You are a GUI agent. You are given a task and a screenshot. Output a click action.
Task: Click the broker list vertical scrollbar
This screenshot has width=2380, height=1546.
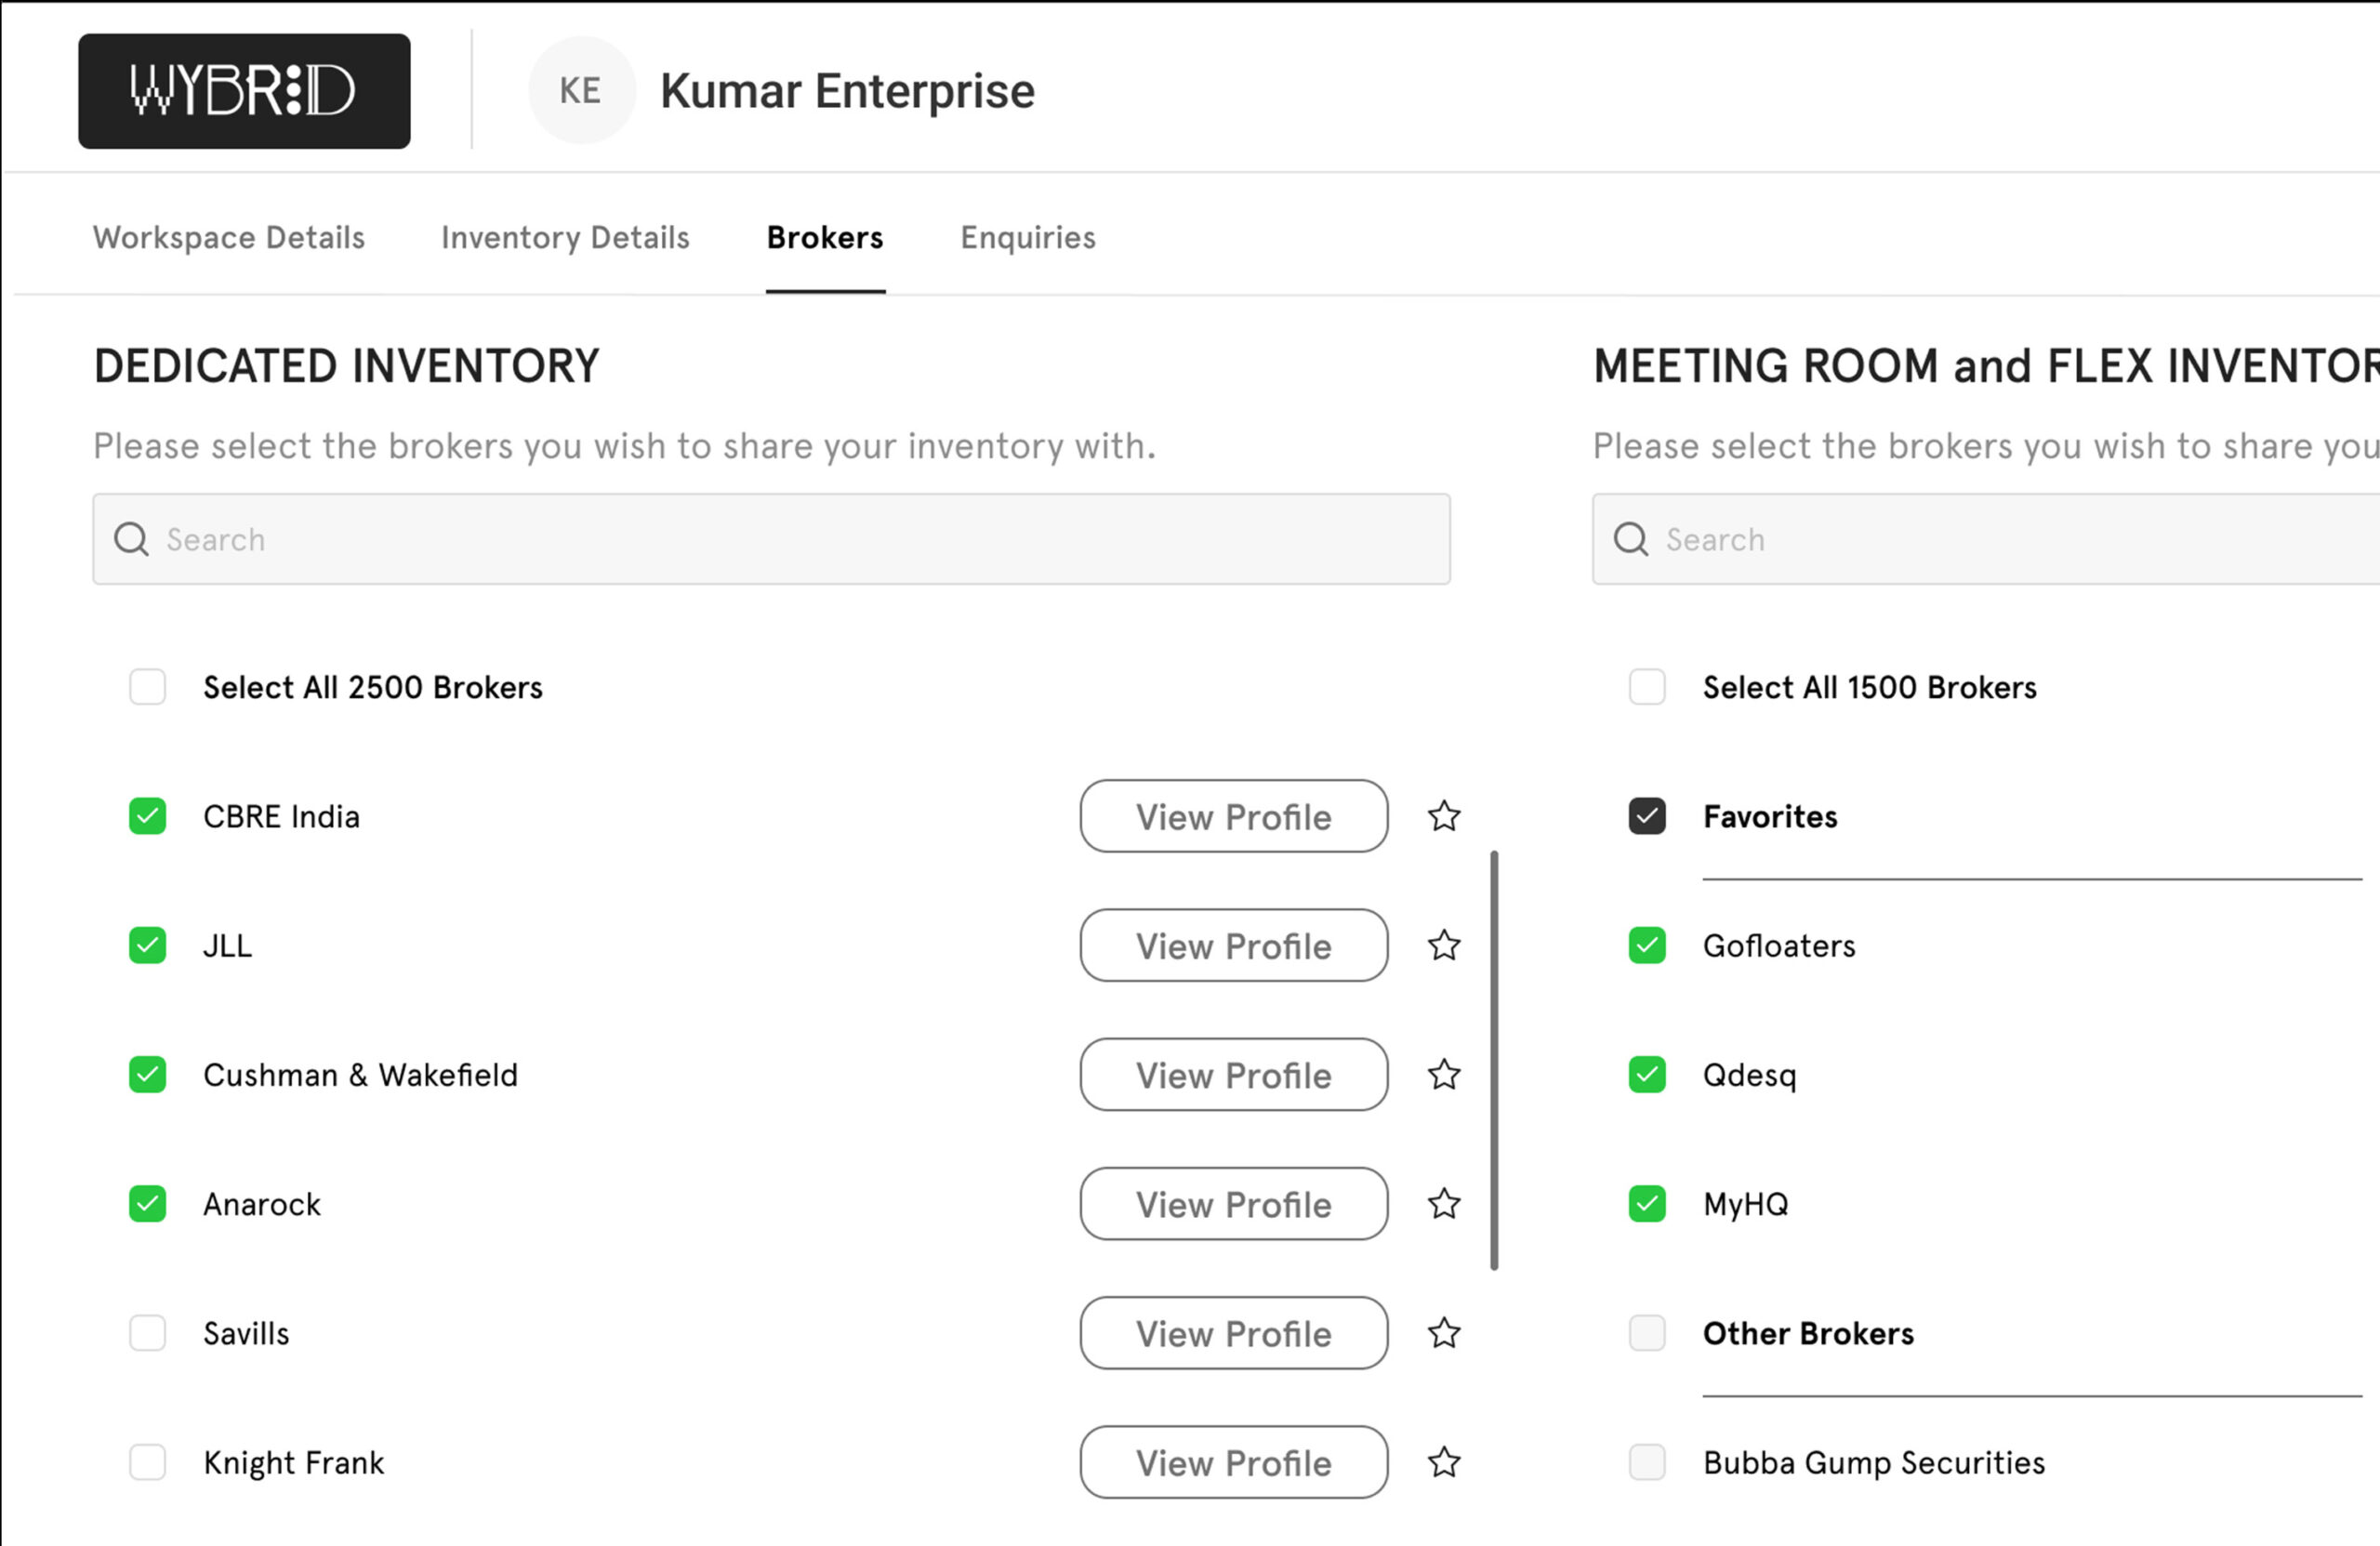(1494, 1060)
